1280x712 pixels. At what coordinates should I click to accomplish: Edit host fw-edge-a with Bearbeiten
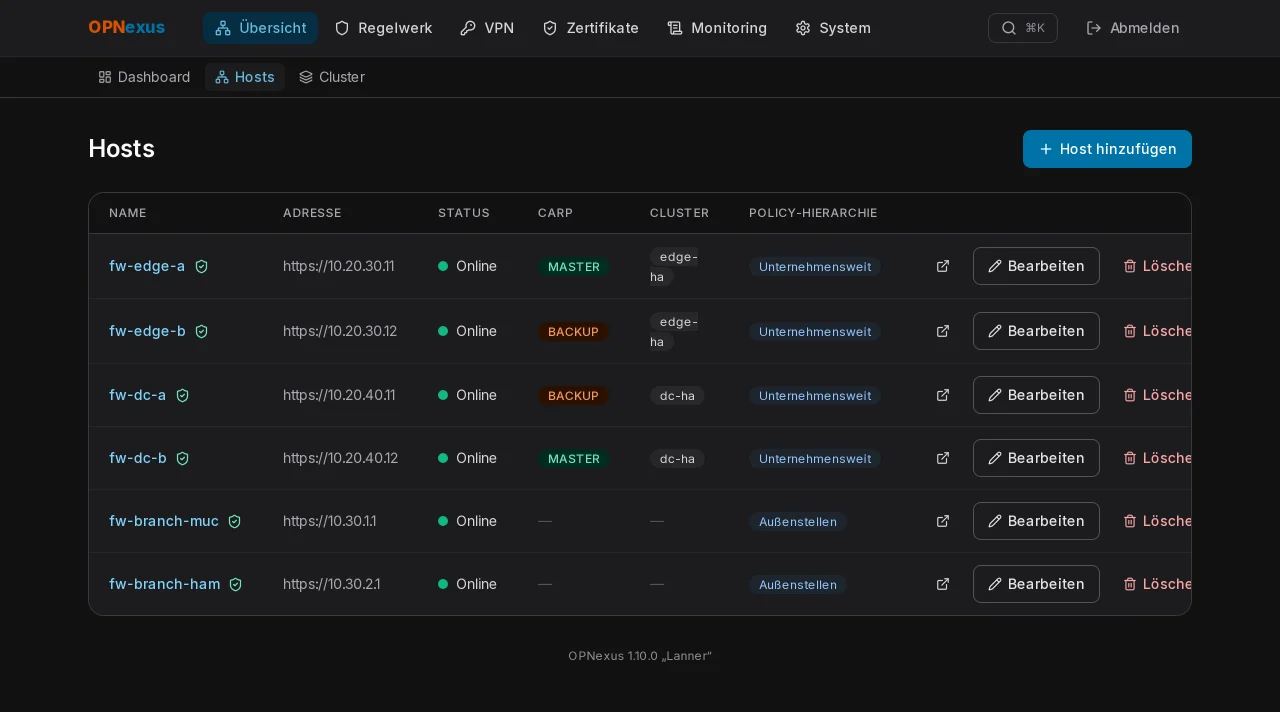[1036, 266]
